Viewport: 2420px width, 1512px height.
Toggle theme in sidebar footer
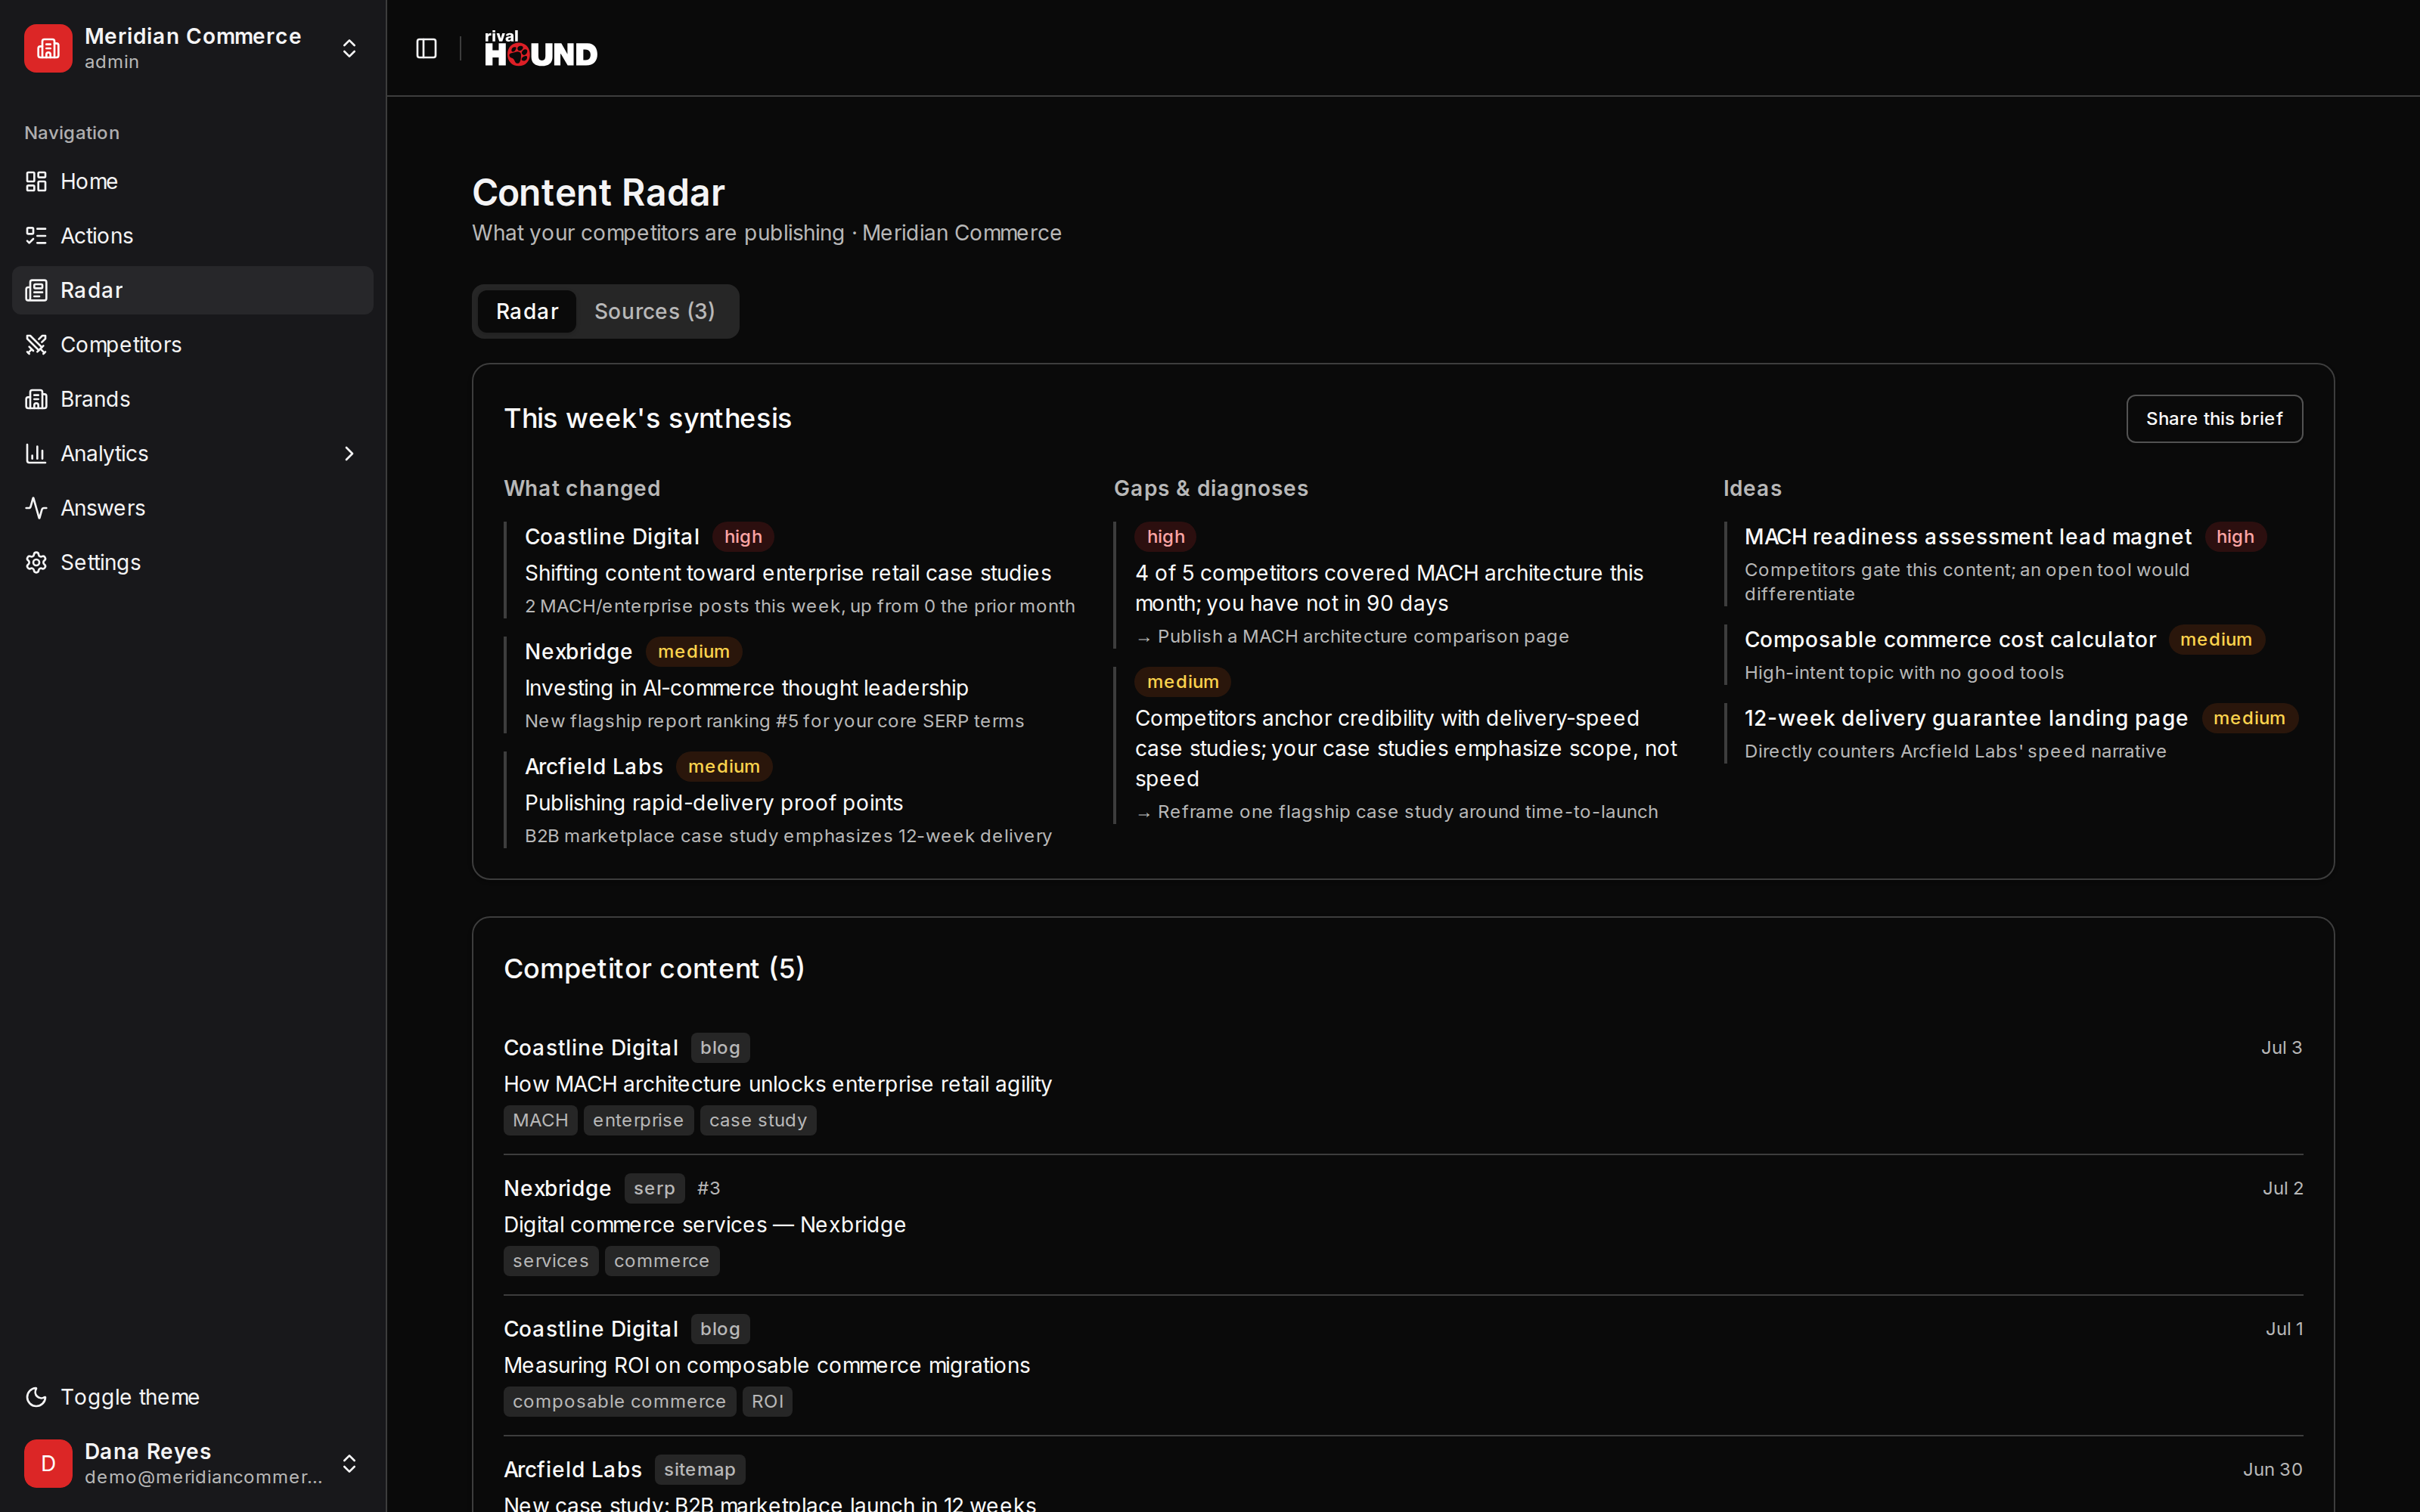(x=192, y=1397)
